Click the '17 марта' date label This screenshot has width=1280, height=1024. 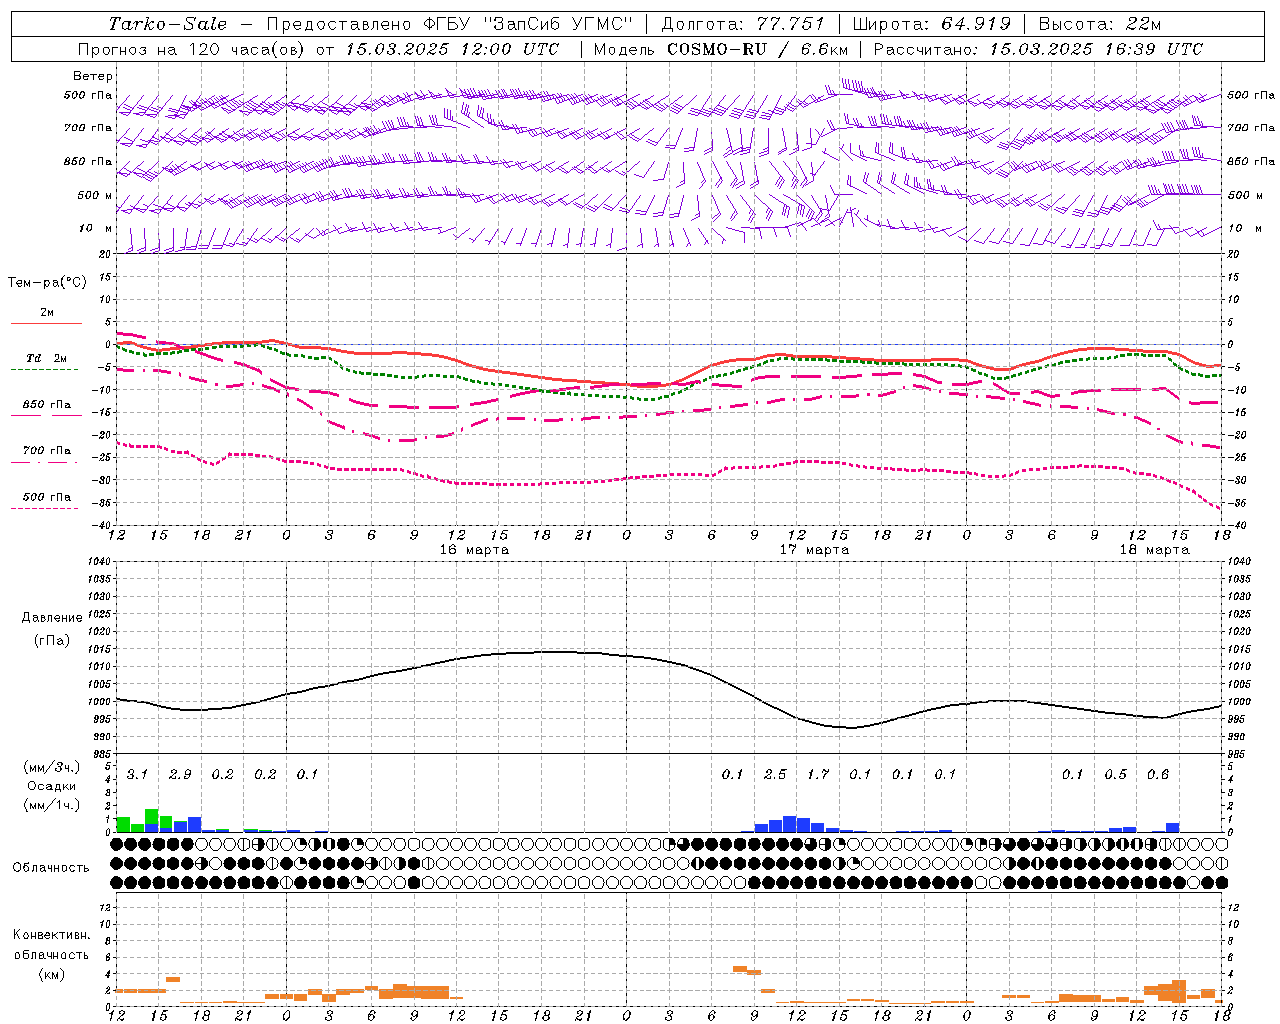pos(815,550)
